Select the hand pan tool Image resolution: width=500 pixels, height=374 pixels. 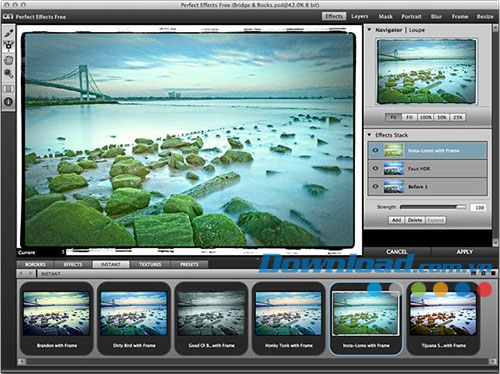click(9, 60)
